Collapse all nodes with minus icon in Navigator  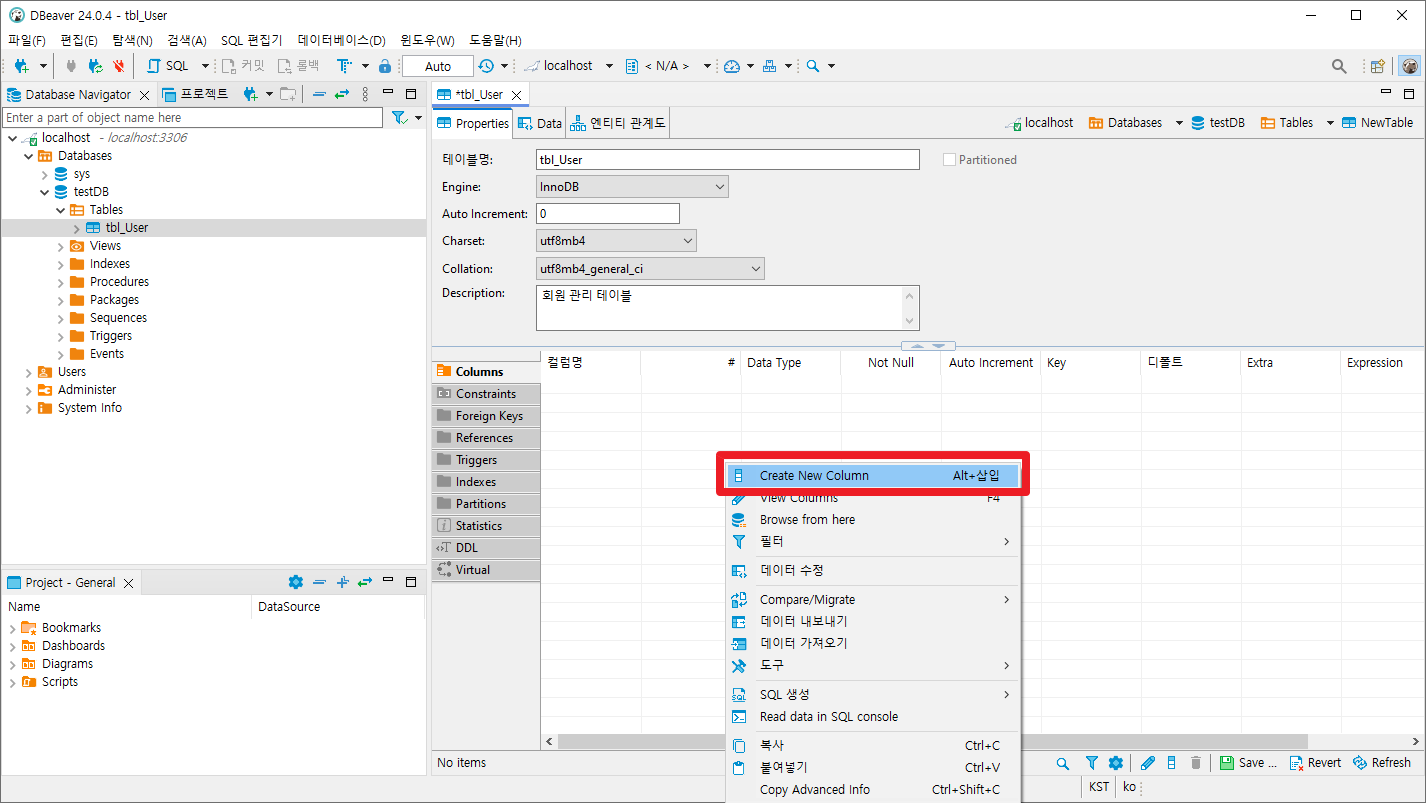(319, 94)
